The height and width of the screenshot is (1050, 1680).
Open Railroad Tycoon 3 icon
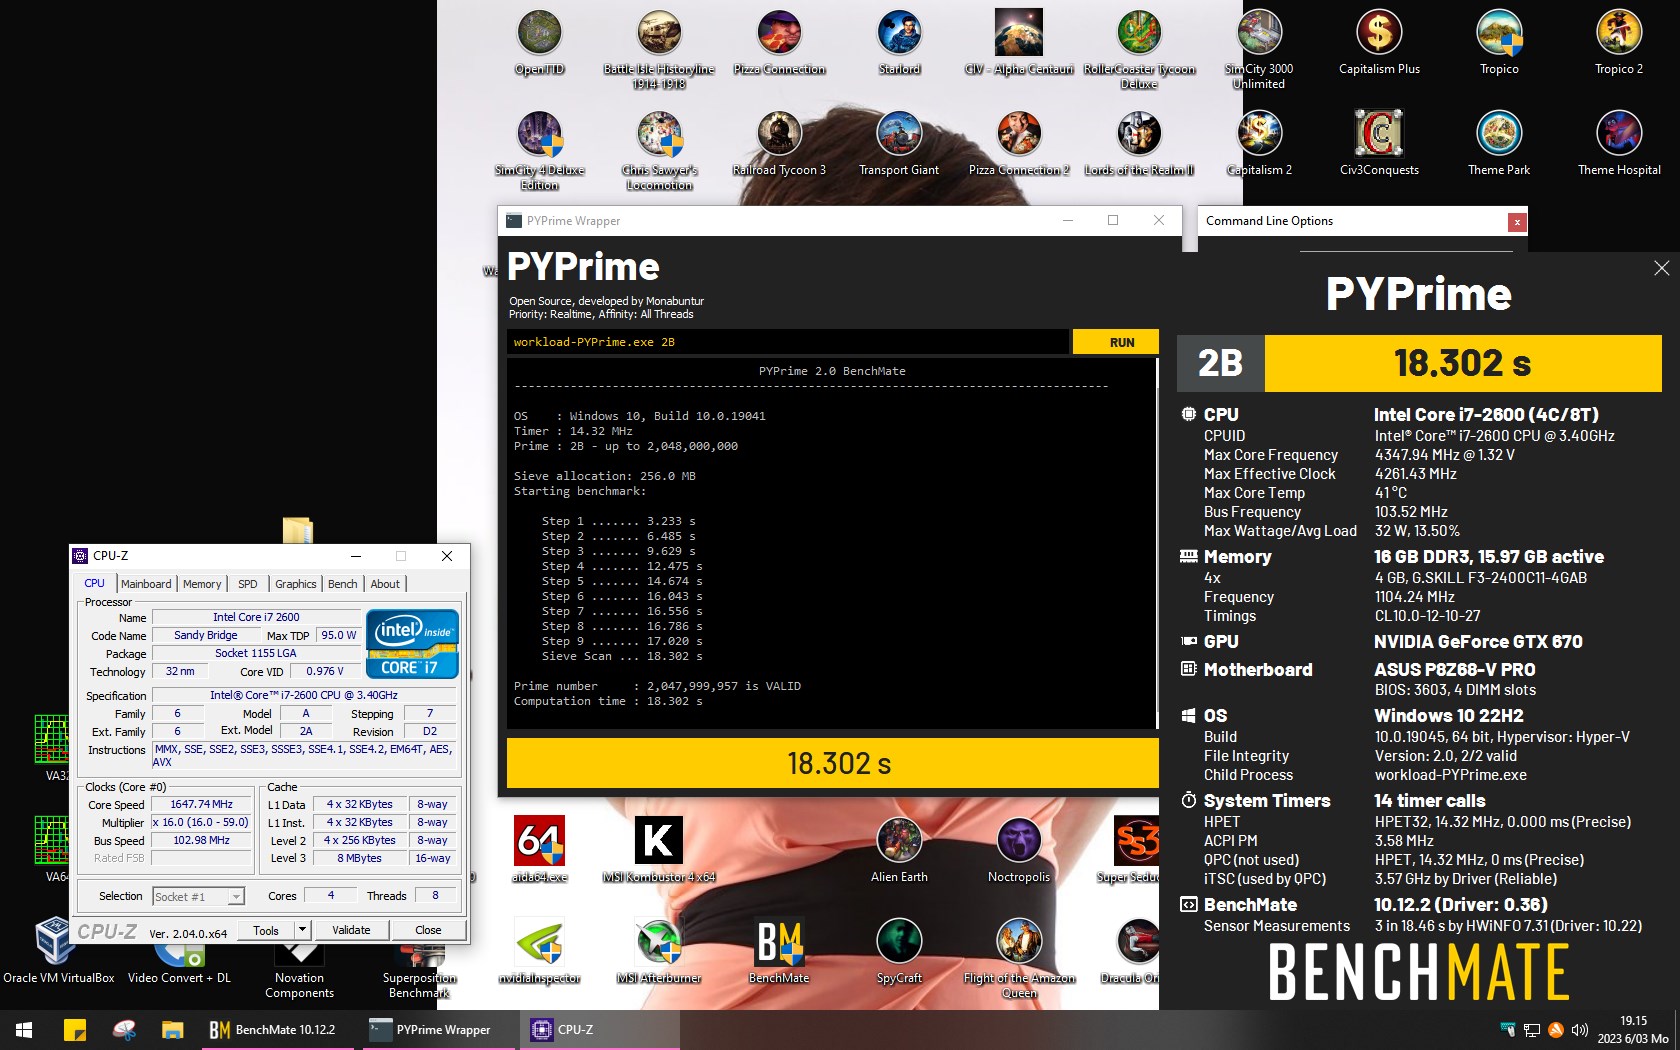click(x=779, y=143)
